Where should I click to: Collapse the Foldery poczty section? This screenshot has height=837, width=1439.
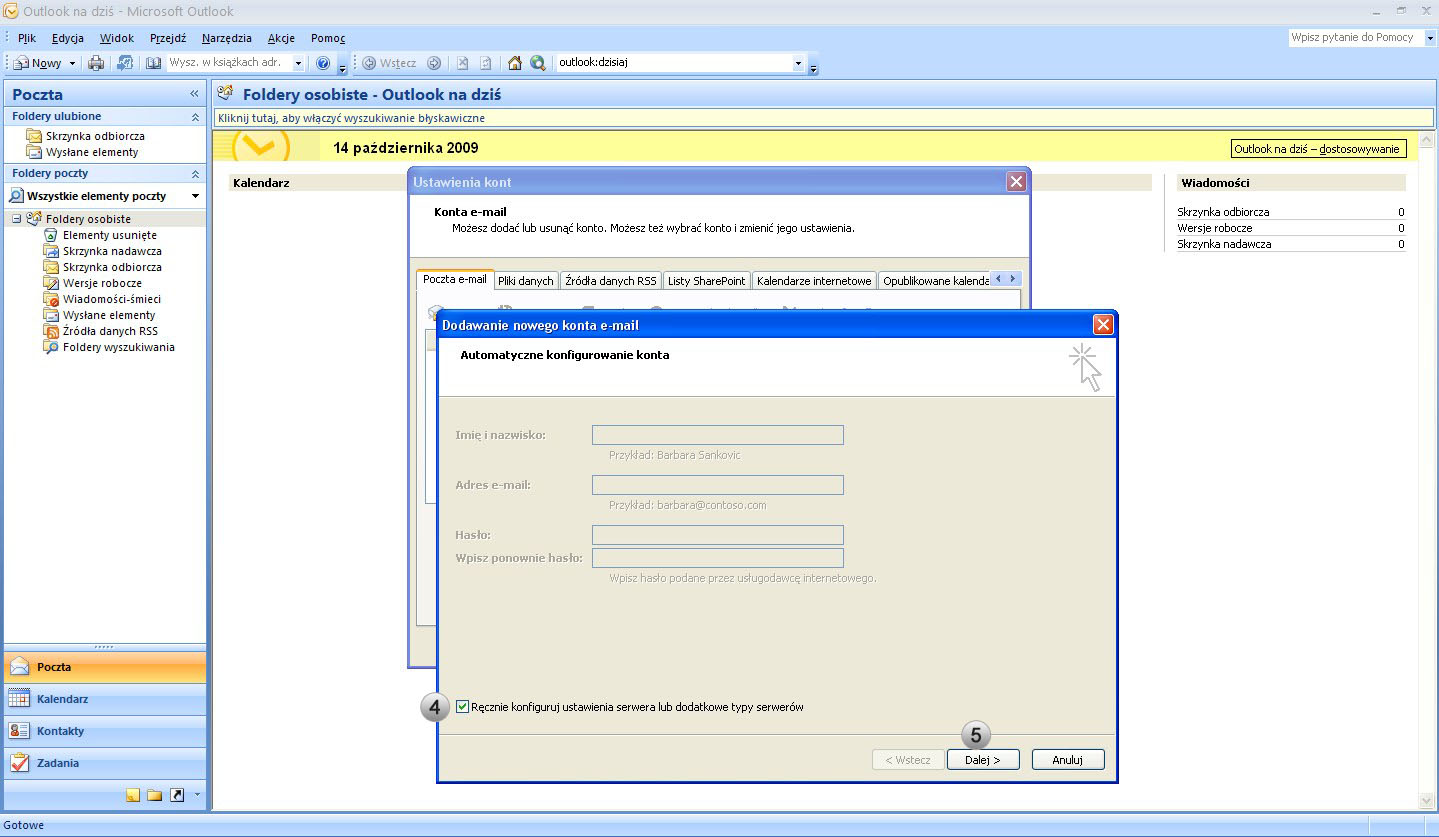[195, 174]
